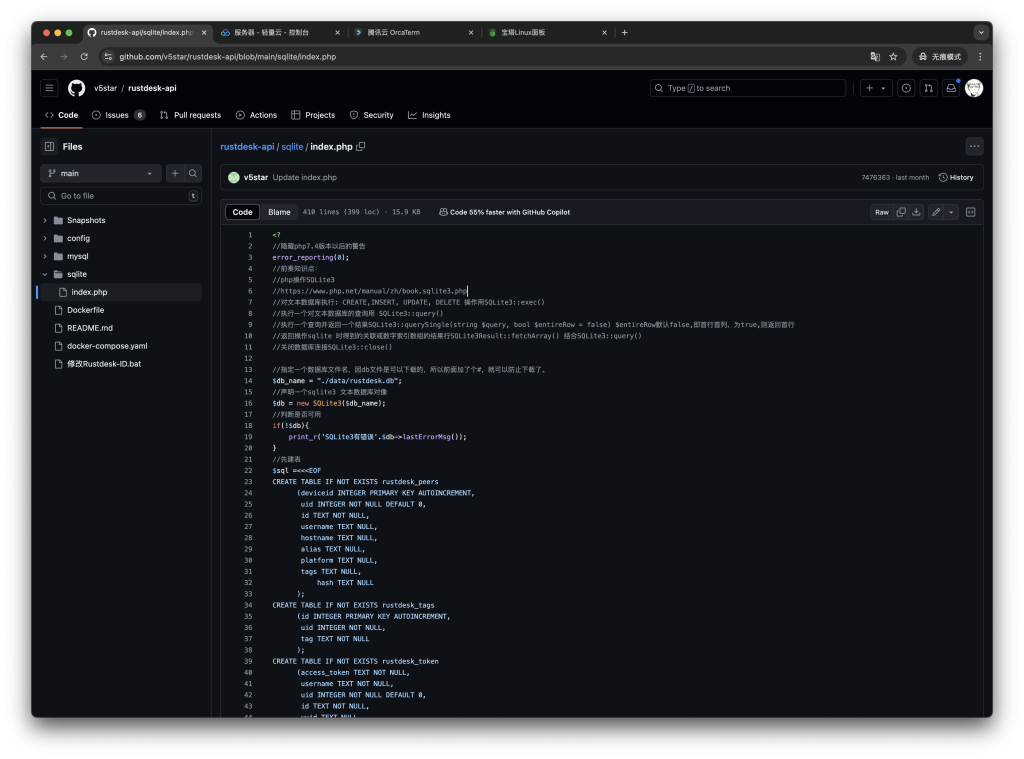Image resolution: width=1024 pixels, height=759 pixels.
Task: Open the Dockerfile in the file tree
Action: pyautogui.click(x=85, y=310)
